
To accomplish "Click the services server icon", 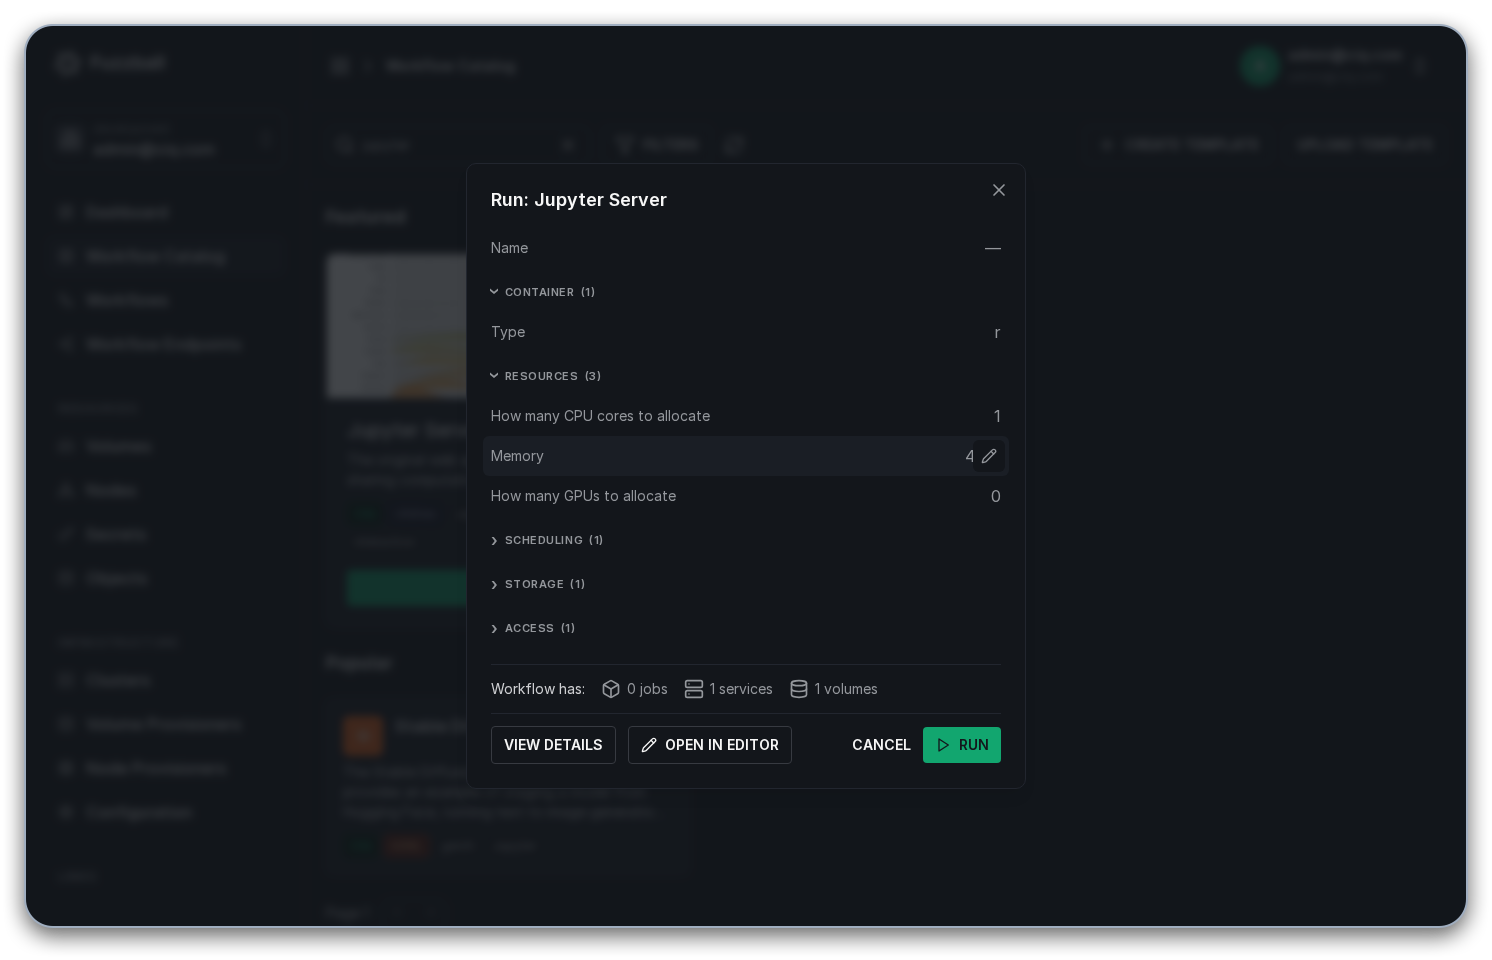I will click(694, 689).
